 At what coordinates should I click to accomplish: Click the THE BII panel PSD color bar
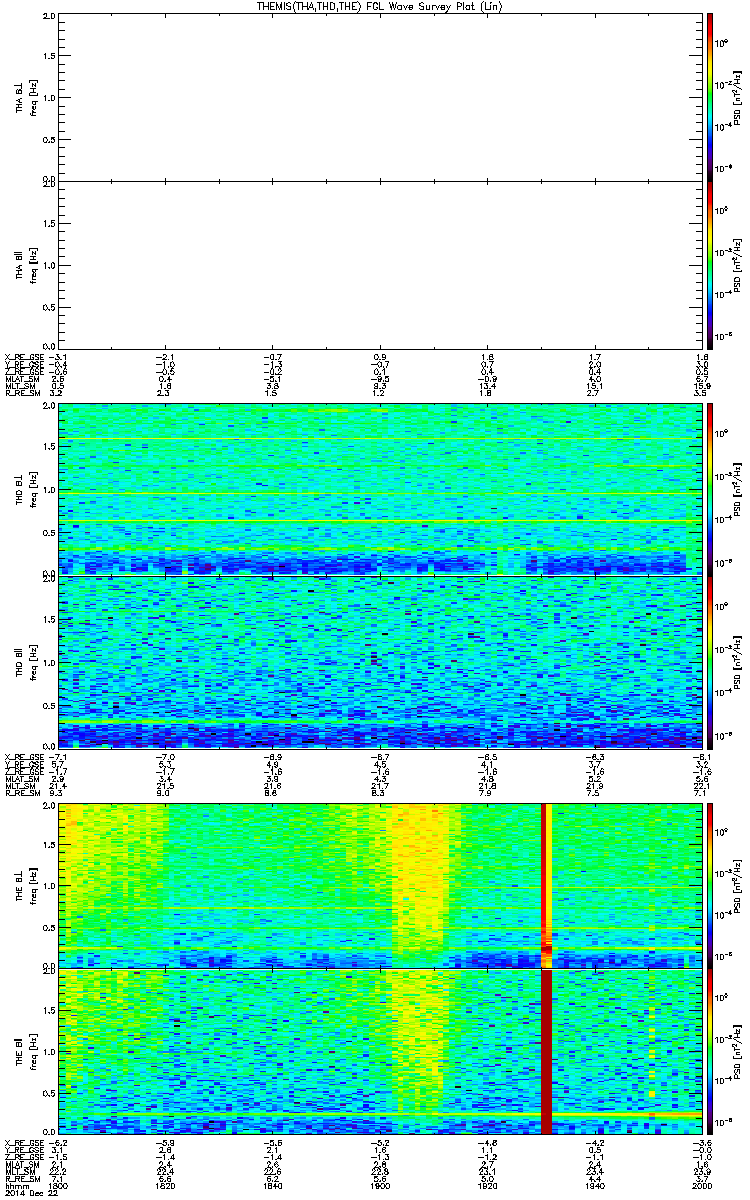(710, 1050)
